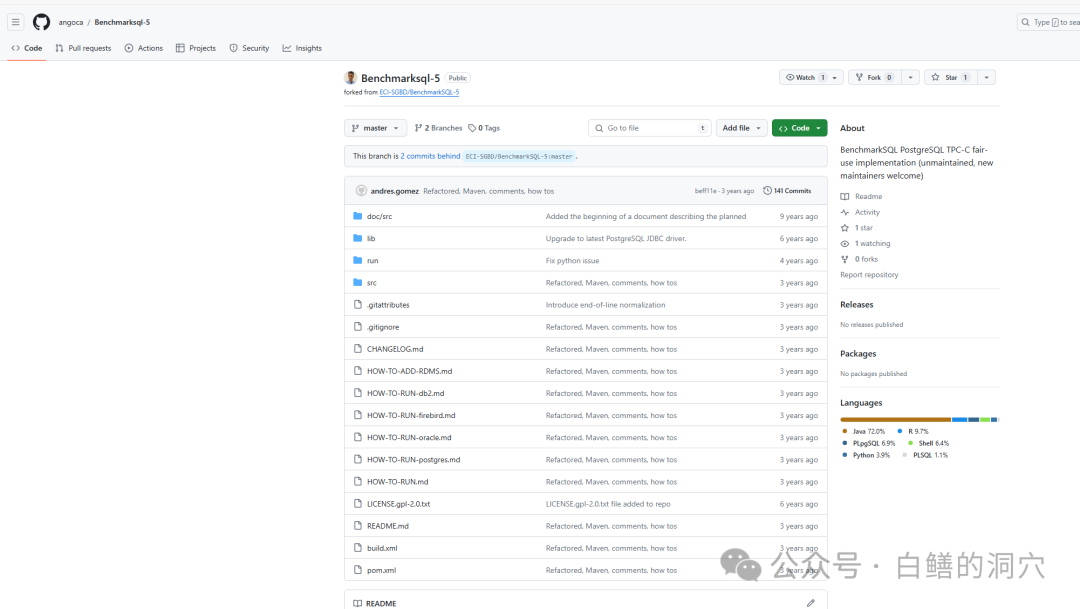The width and height of the screenshot is (1080, 609).
Task: Follow the ECI-SGBD/BenchmarkSQL-5 fork source link
Action: [x=419, y=92]
